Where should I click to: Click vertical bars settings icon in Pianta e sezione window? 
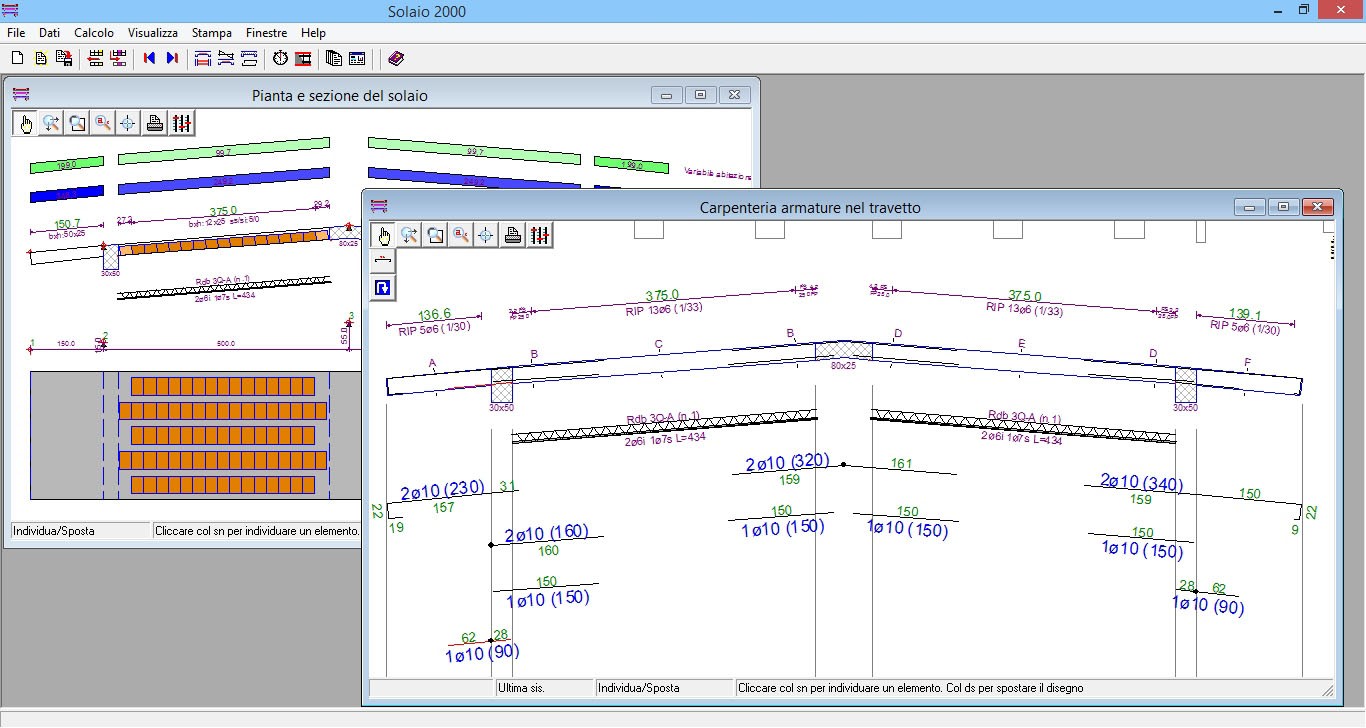click(181, 123)
